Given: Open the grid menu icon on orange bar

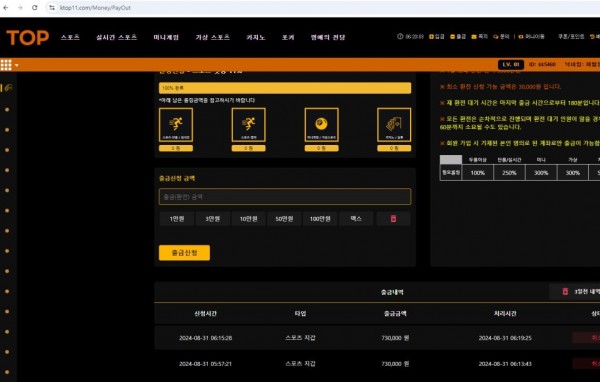Looking at the screenshot, I should coord(6,65).
